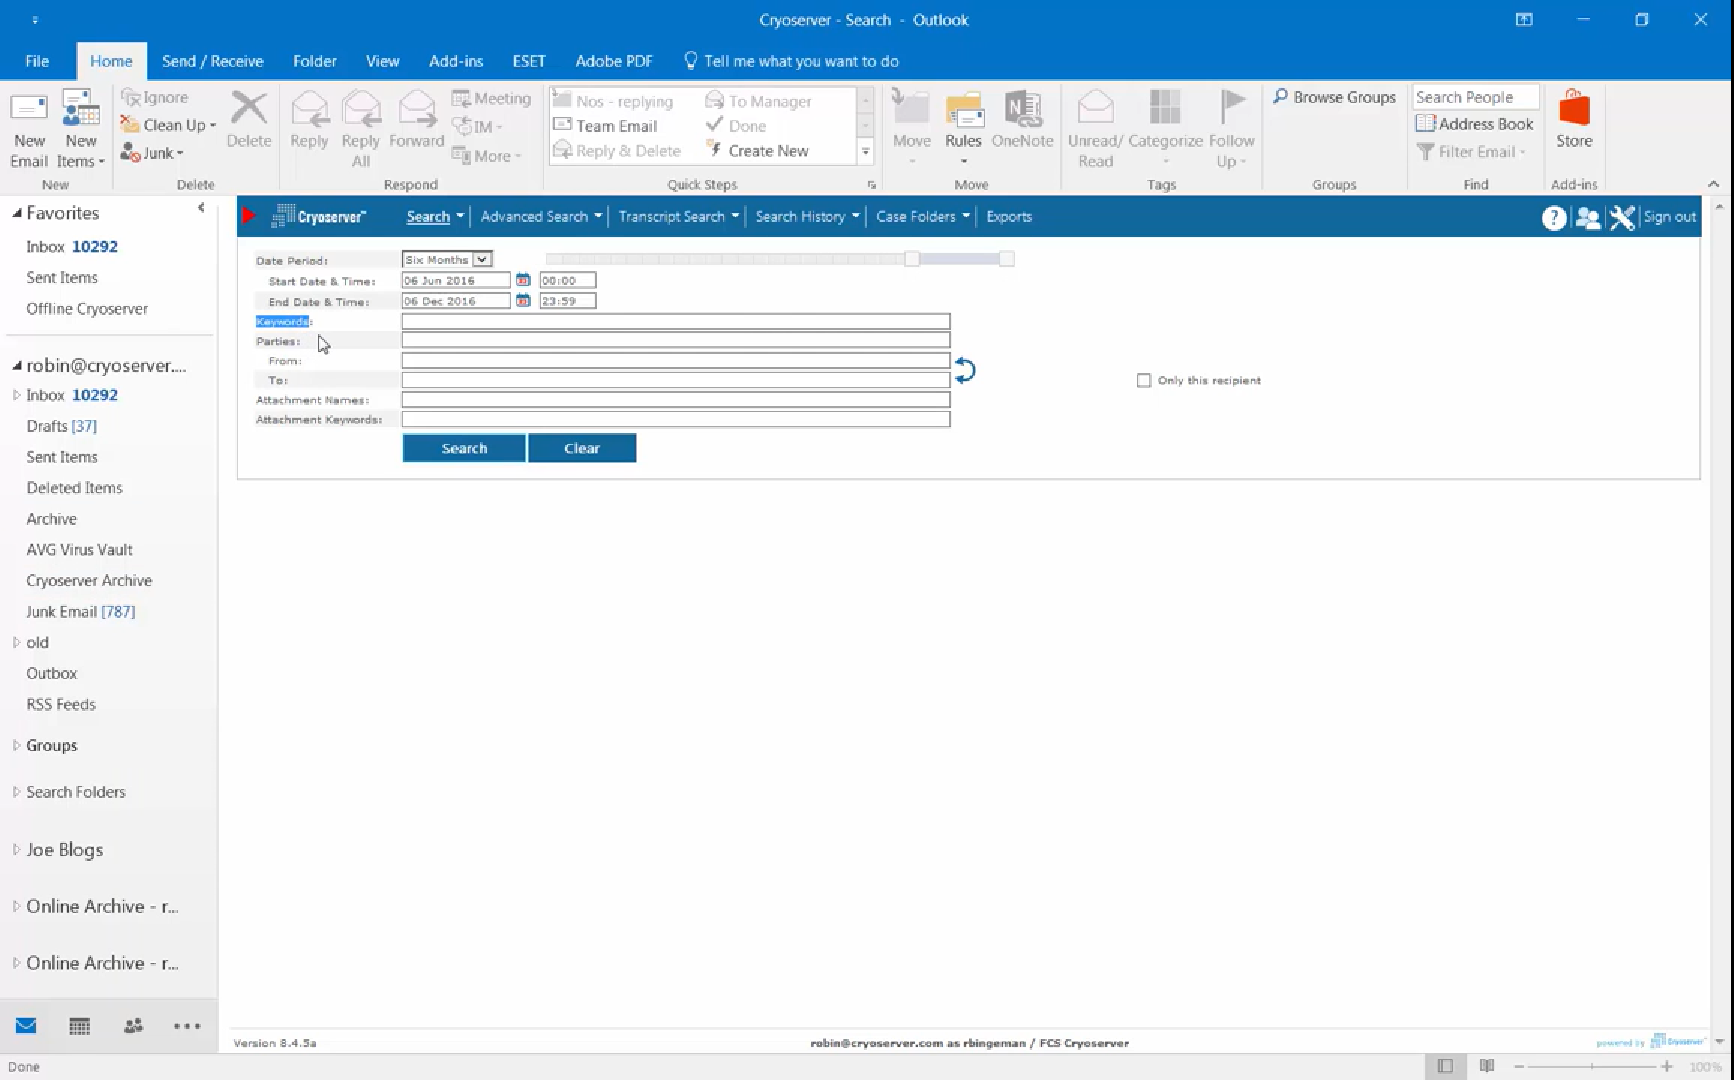Click the date range slider handle

912,259
